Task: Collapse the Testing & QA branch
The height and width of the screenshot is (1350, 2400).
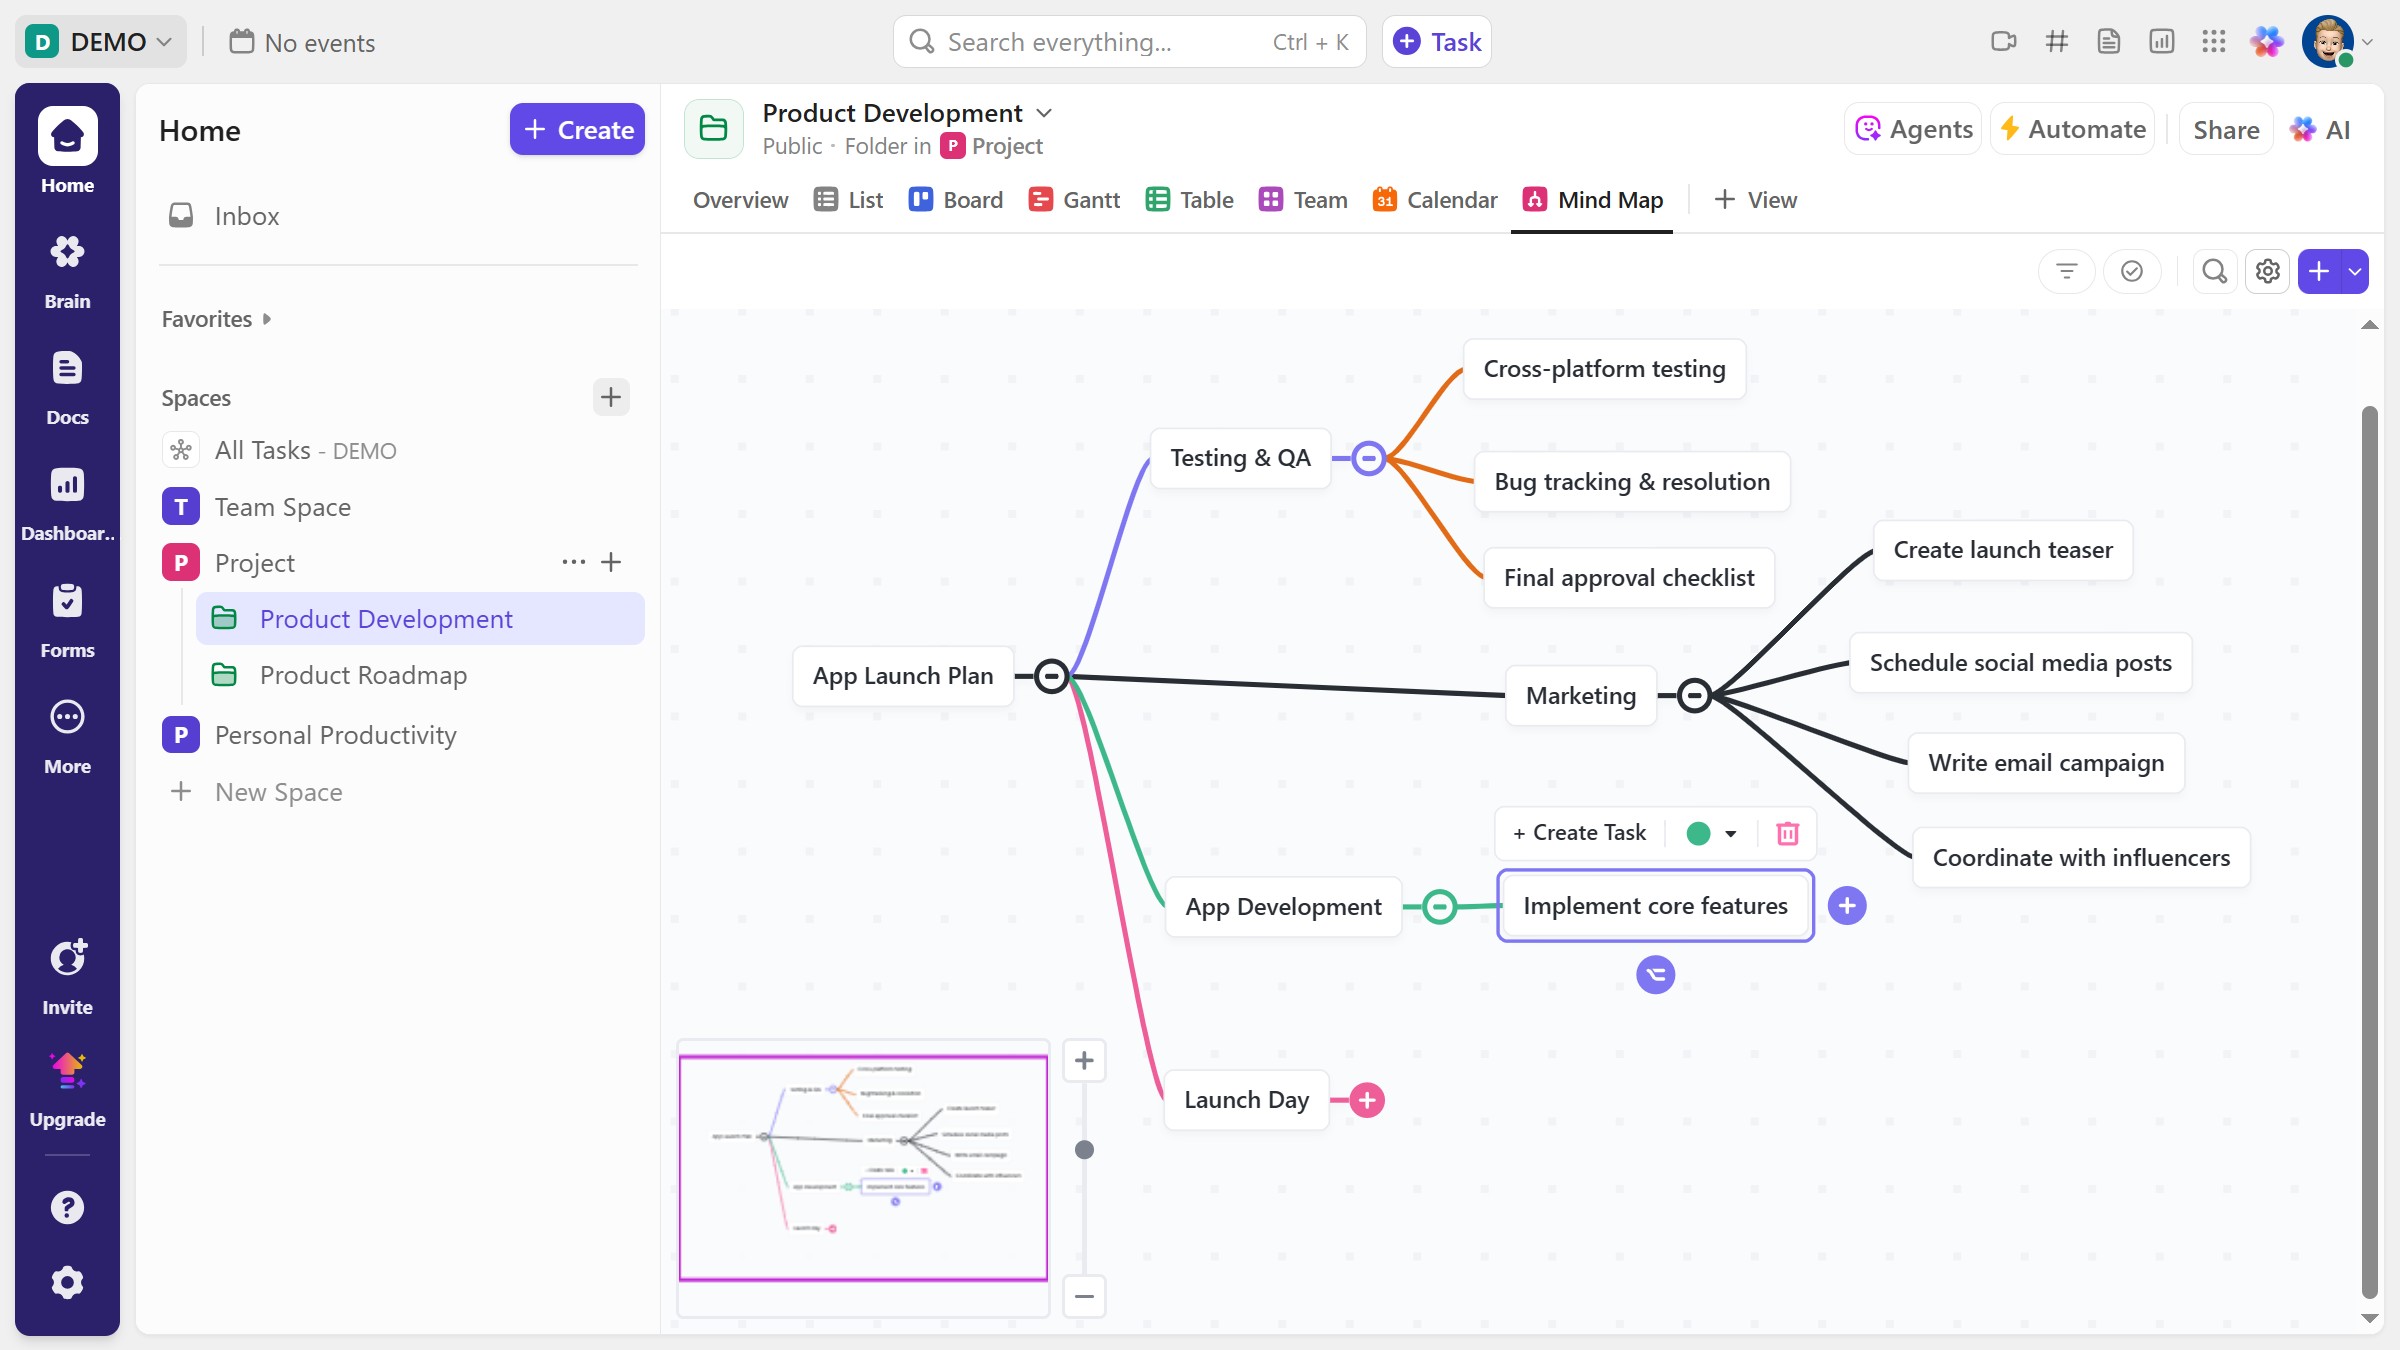Action: click(x=1368, y=458)
